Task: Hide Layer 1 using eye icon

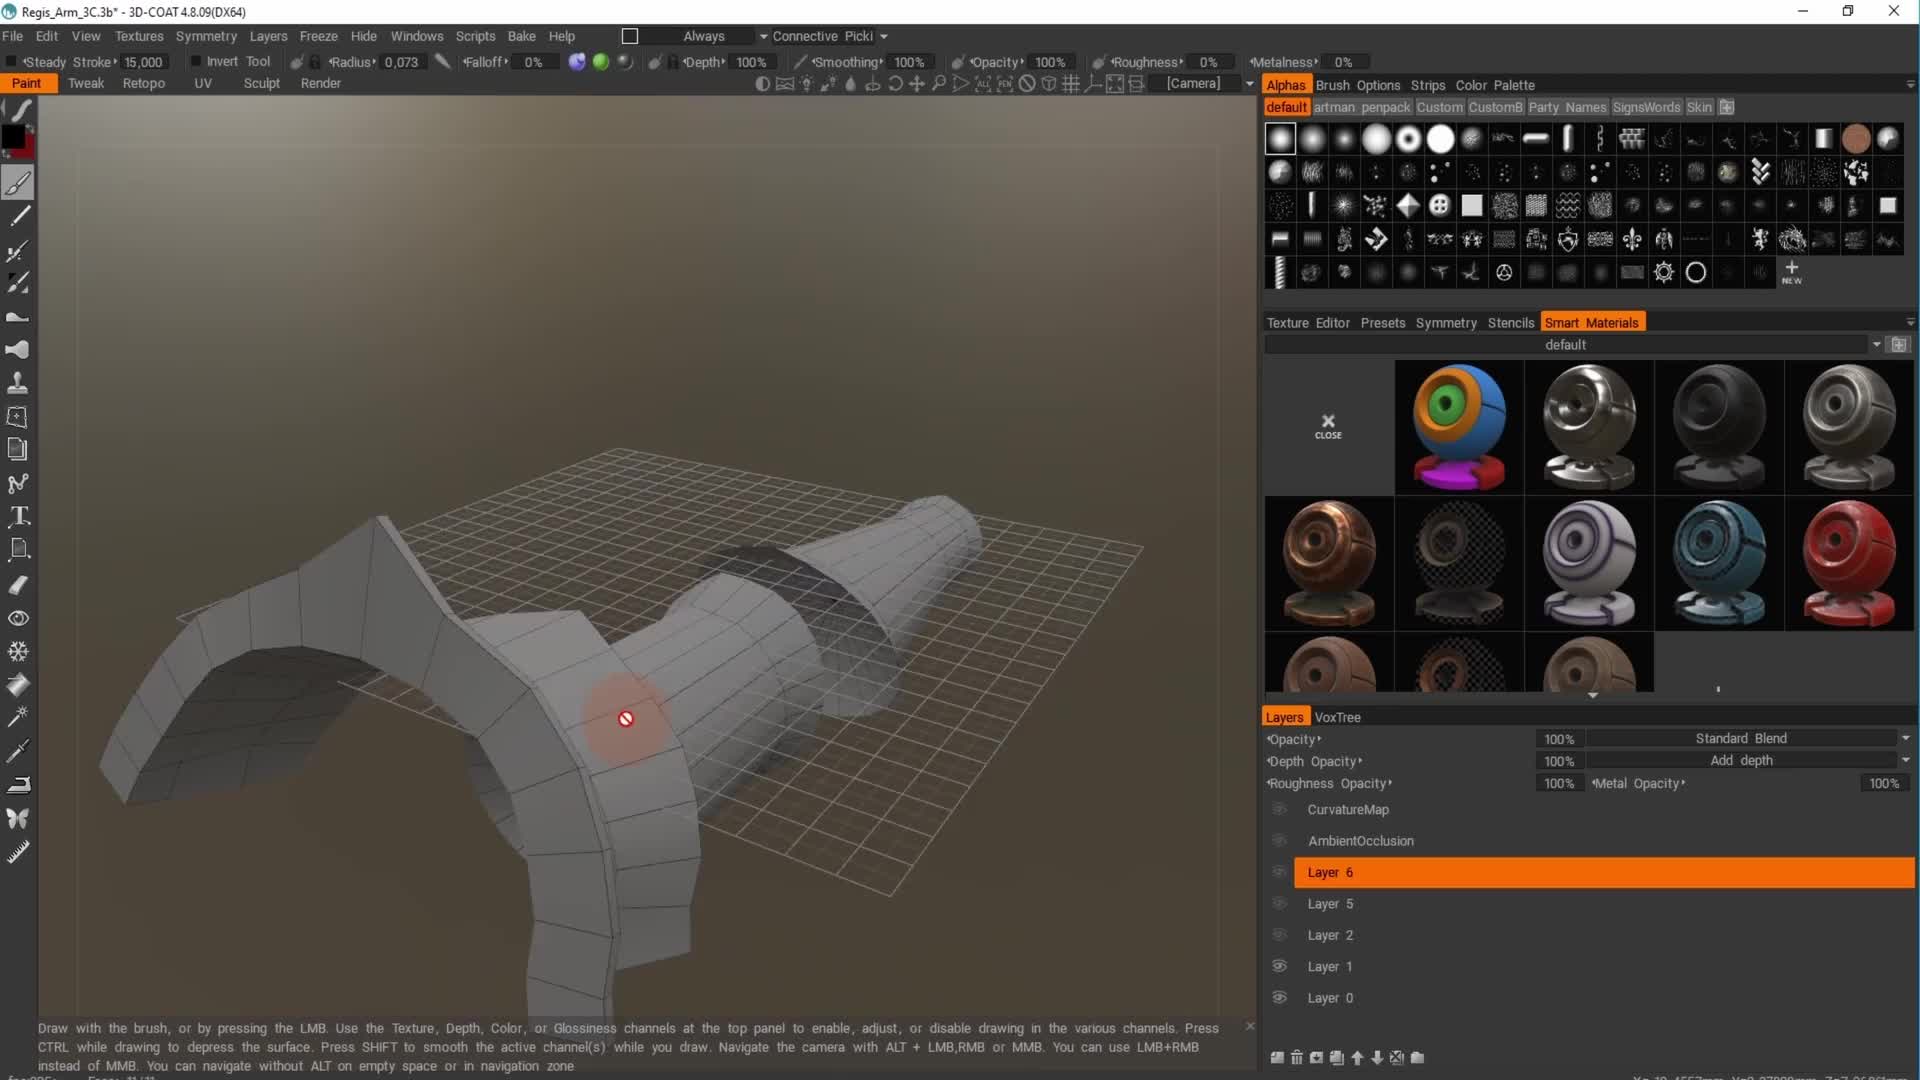Action: tap(1279, 966)
